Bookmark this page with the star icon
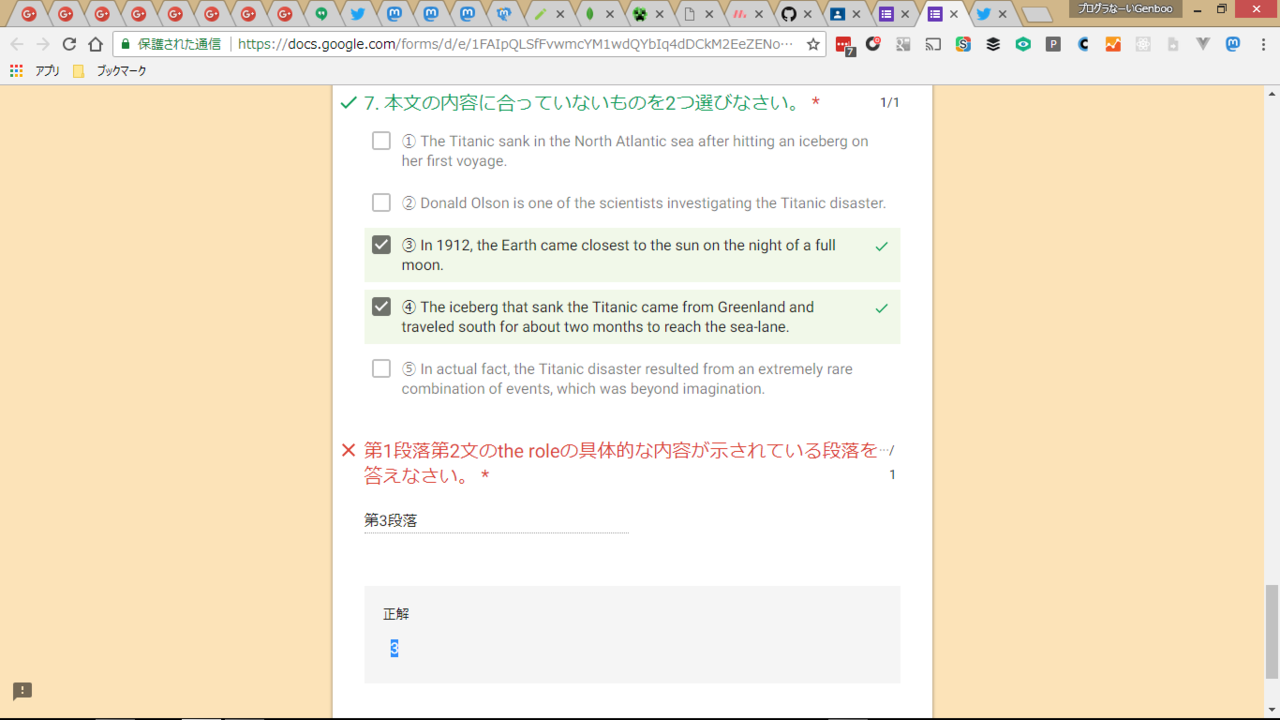1280x720 pixels. coord(813,44)
